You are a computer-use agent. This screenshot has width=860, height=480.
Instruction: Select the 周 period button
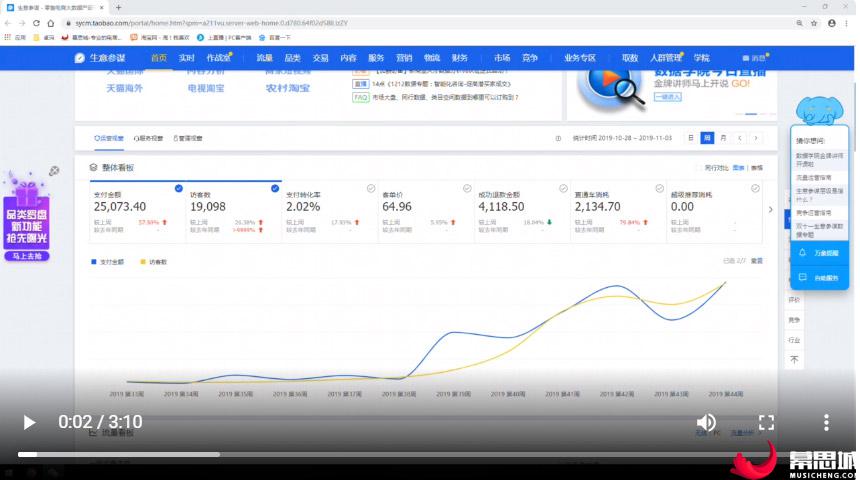click(x=707, y=138)
